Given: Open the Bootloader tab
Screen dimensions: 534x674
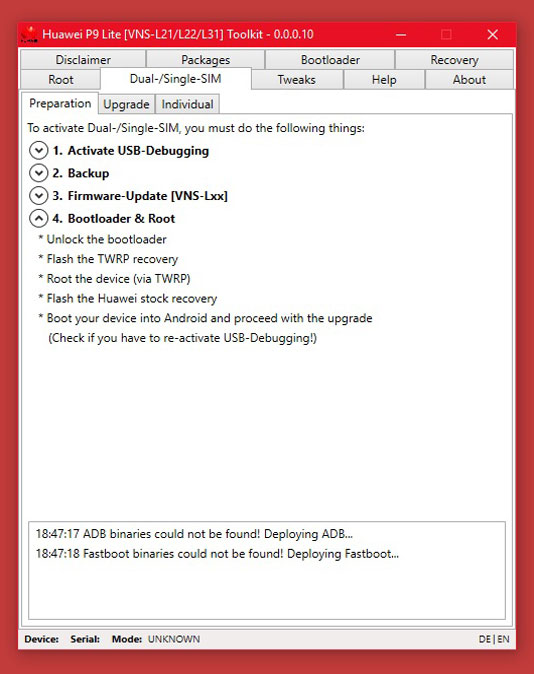Looking at the screenshot, I should [x=330, y=60].
